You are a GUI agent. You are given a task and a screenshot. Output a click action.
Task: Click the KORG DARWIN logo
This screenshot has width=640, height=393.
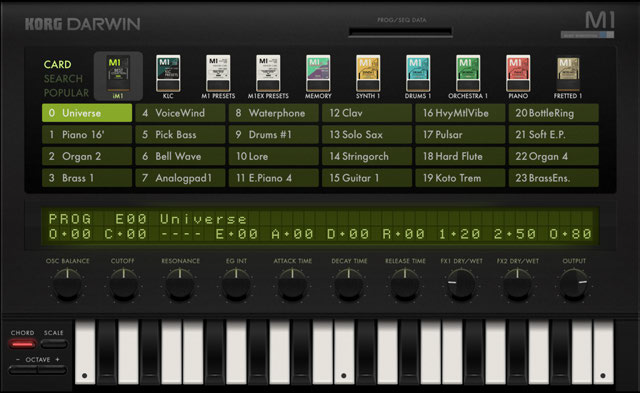tap(82, 24)
